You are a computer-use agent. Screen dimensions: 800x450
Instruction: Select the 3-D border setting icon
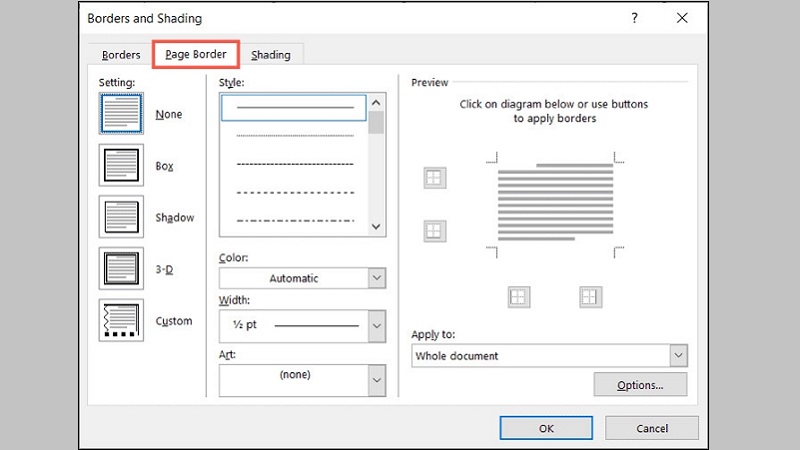121,269
